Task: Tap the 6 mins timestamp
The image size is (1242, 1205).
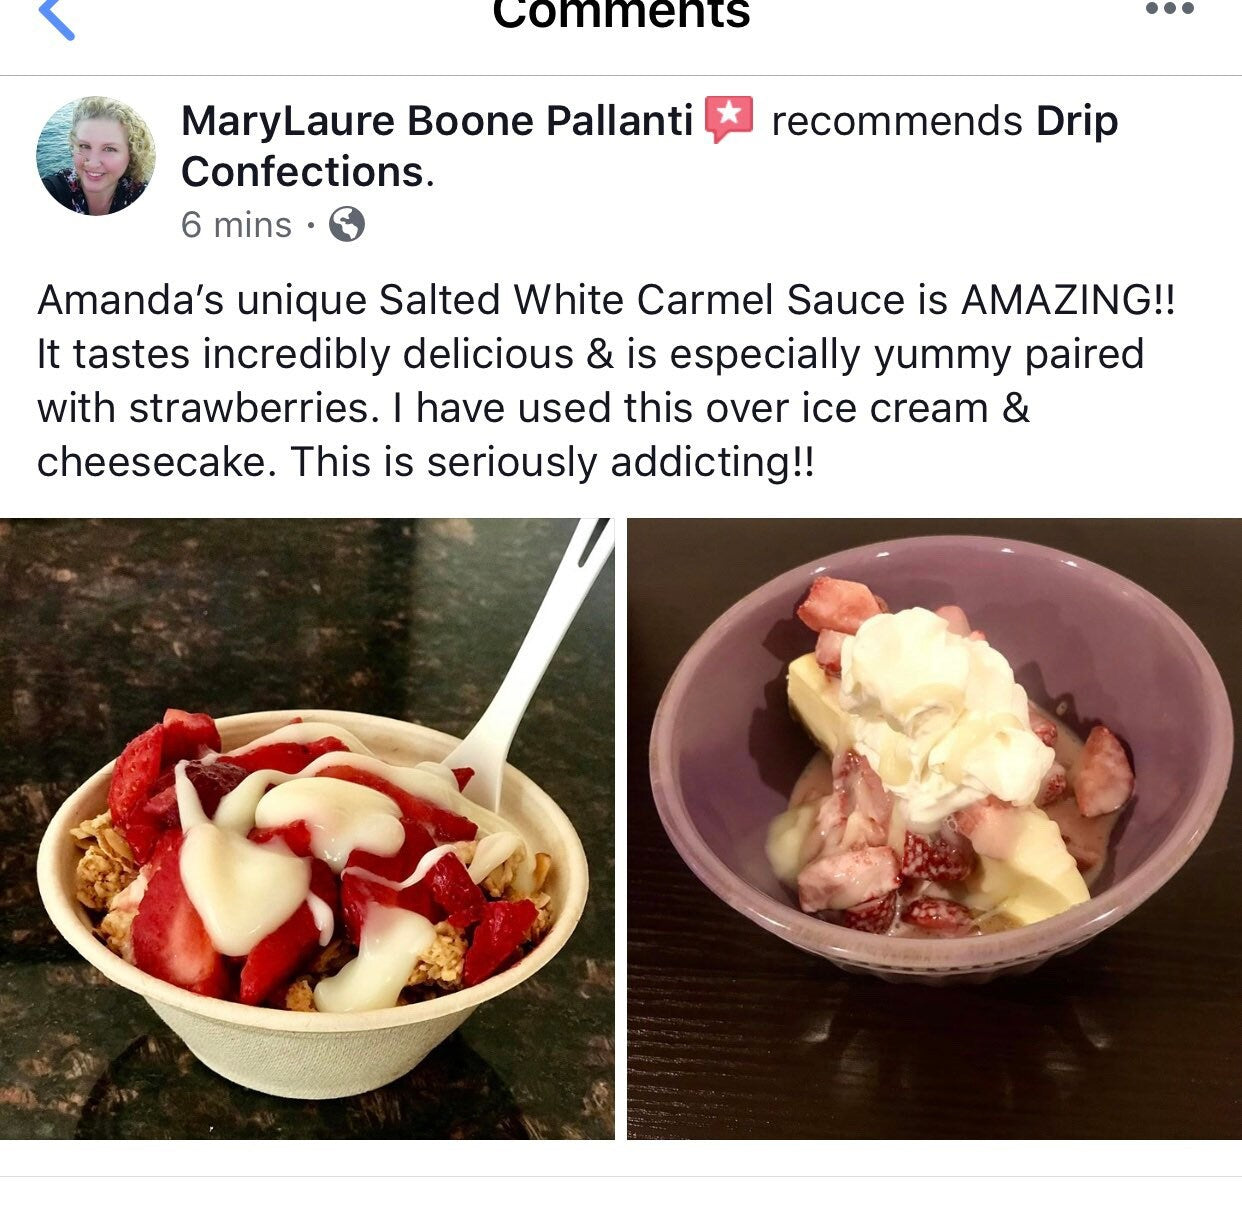Action: [x=236, y=224]
